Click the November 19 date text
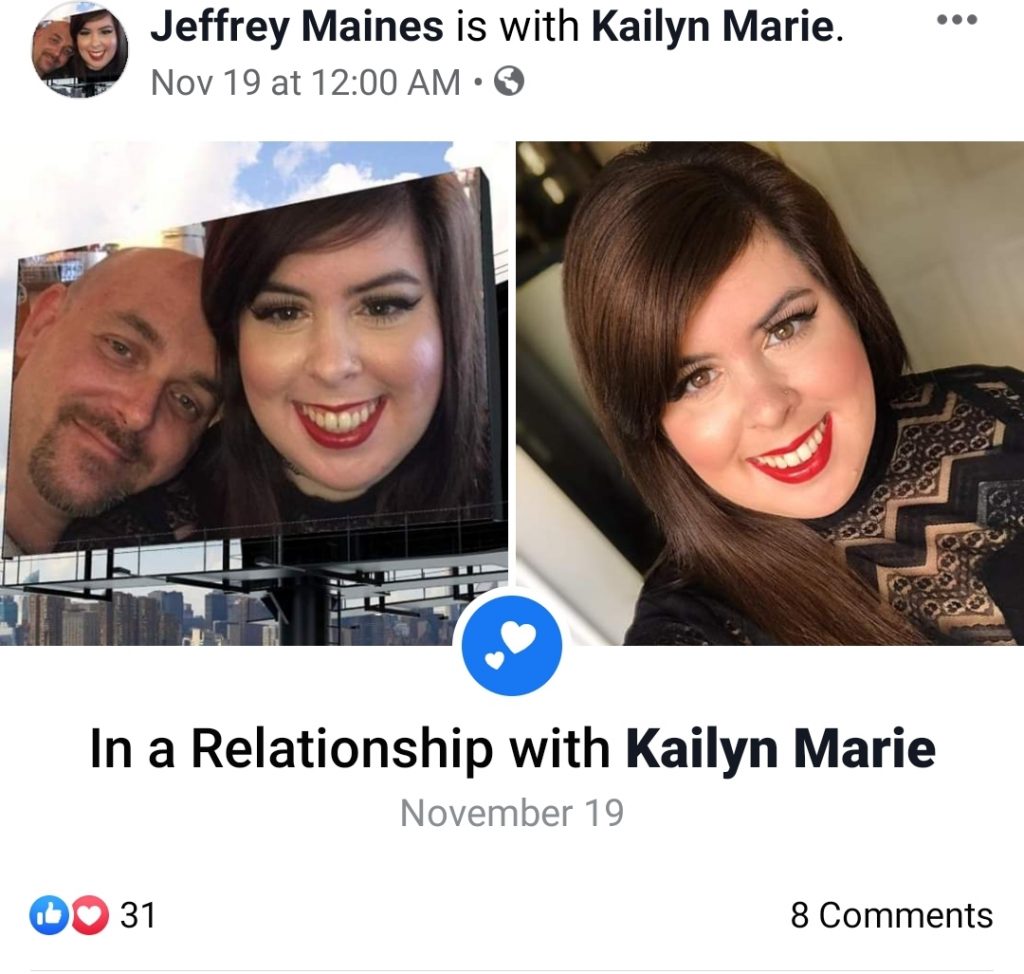Image resolution: width=1024 pixels, height=974 pixels. point(512,813)
